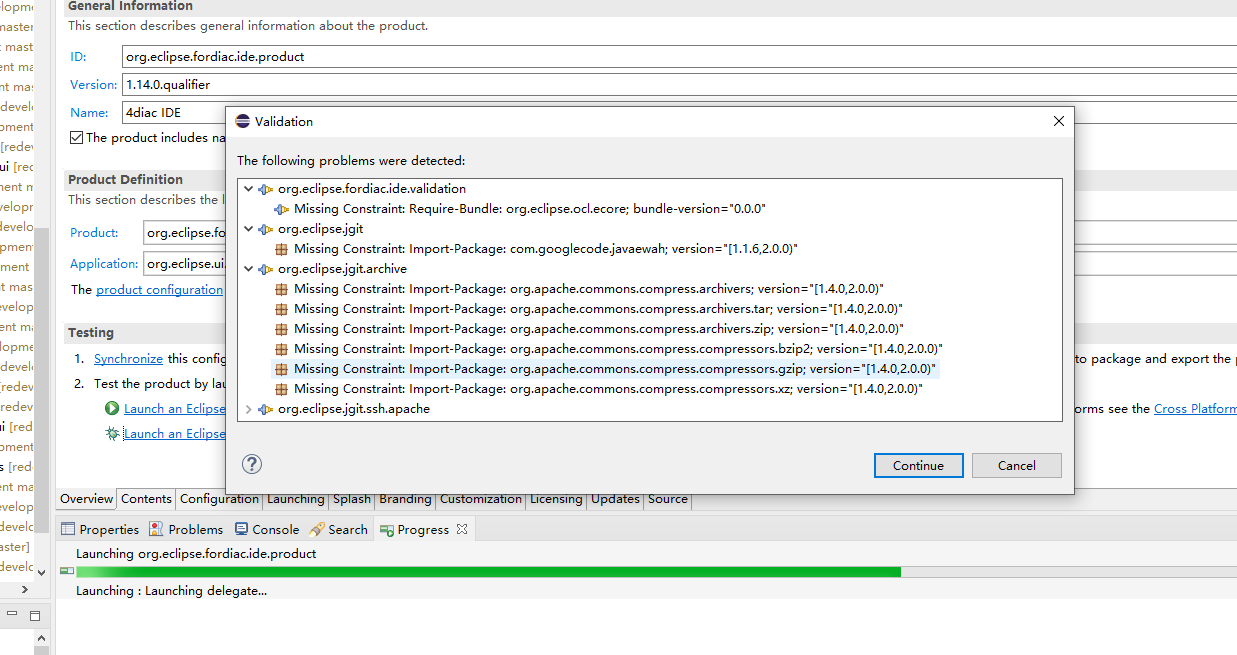
Task: Click into the Version field
Action: [679, 84]
